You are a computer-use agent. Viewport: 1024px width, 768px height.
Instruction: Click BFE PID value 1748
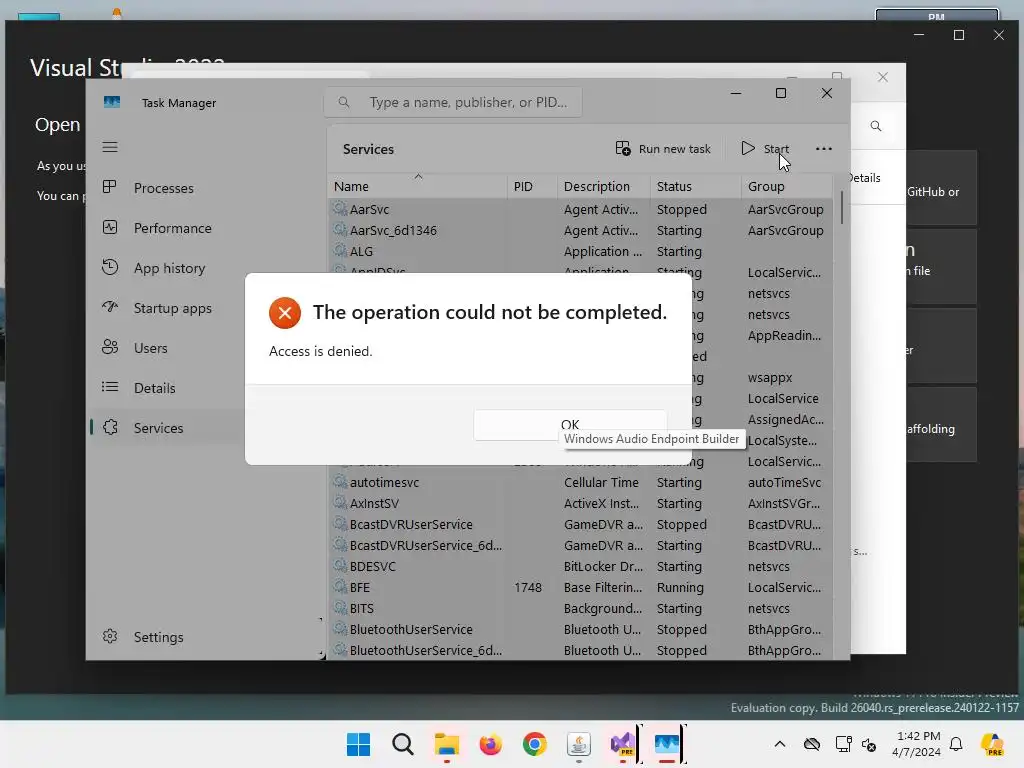528,587
